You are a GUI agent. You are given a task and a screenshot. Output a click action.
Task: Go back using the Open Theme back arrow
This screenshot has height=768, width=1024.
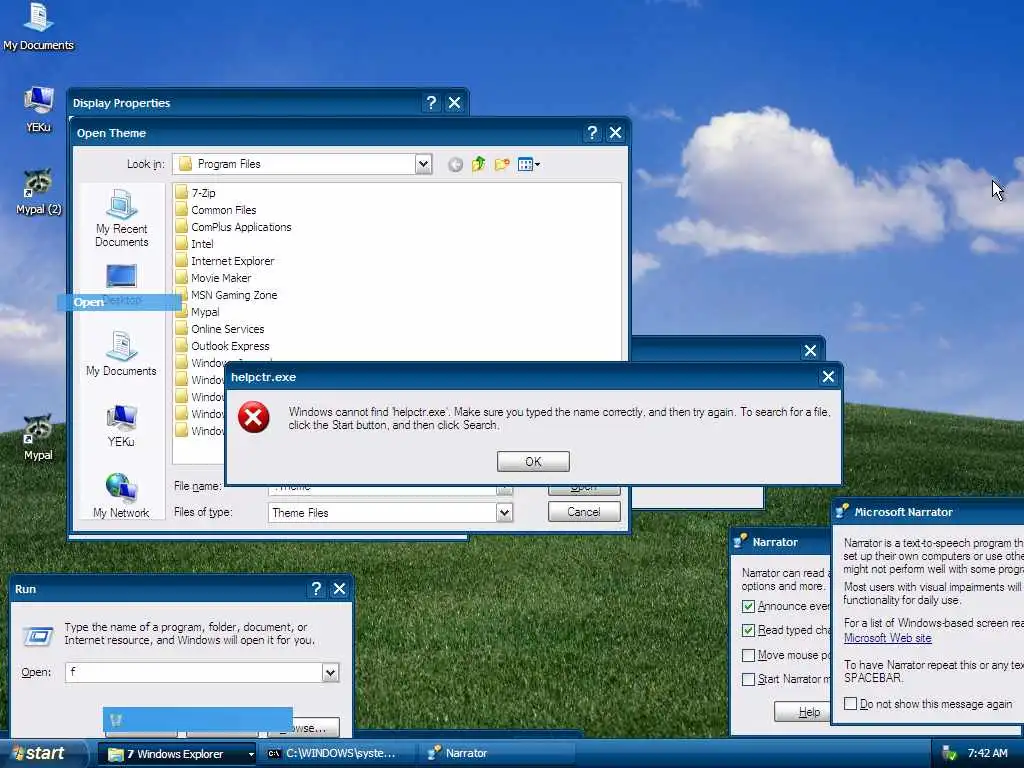(x=455, y=165)
